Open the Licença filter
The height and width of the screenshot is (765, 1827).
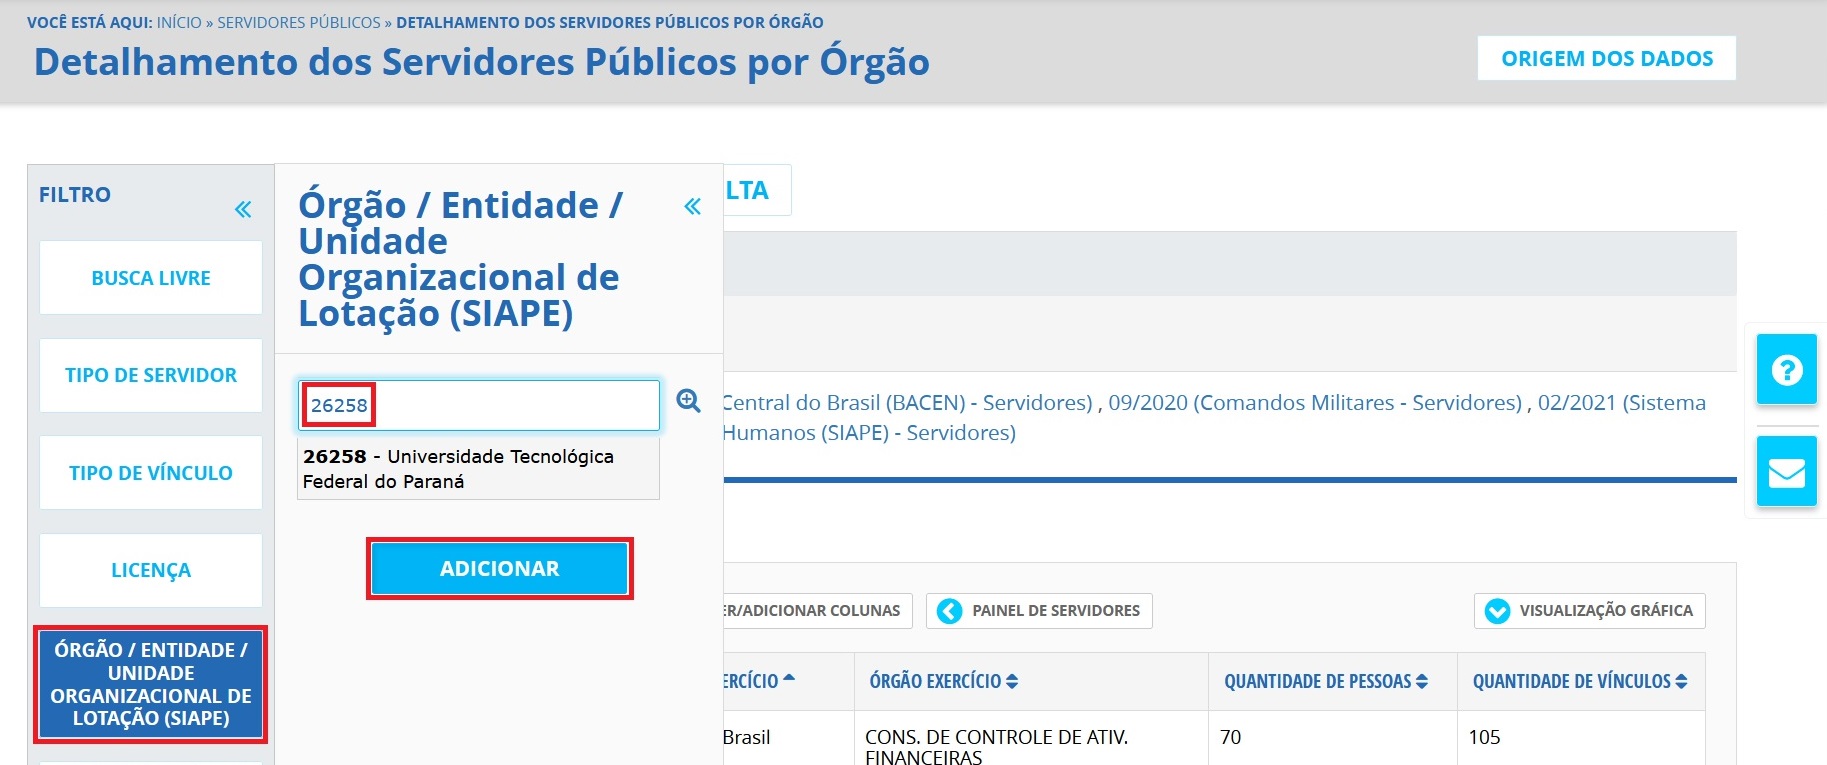click(151, 570)
